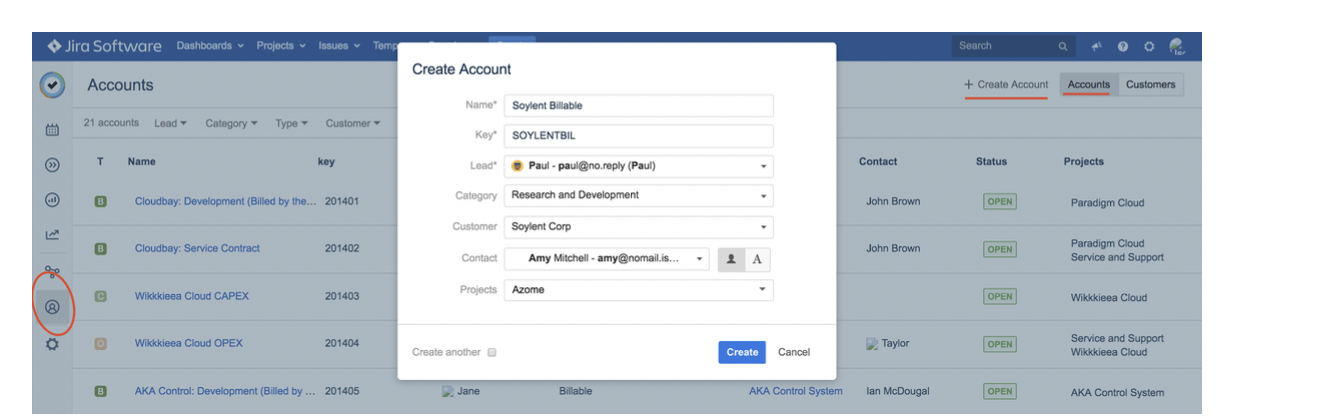The width and height of the screenshot is (1318, 416).
Task: Click the Status column header
Action: coord(992,162)
